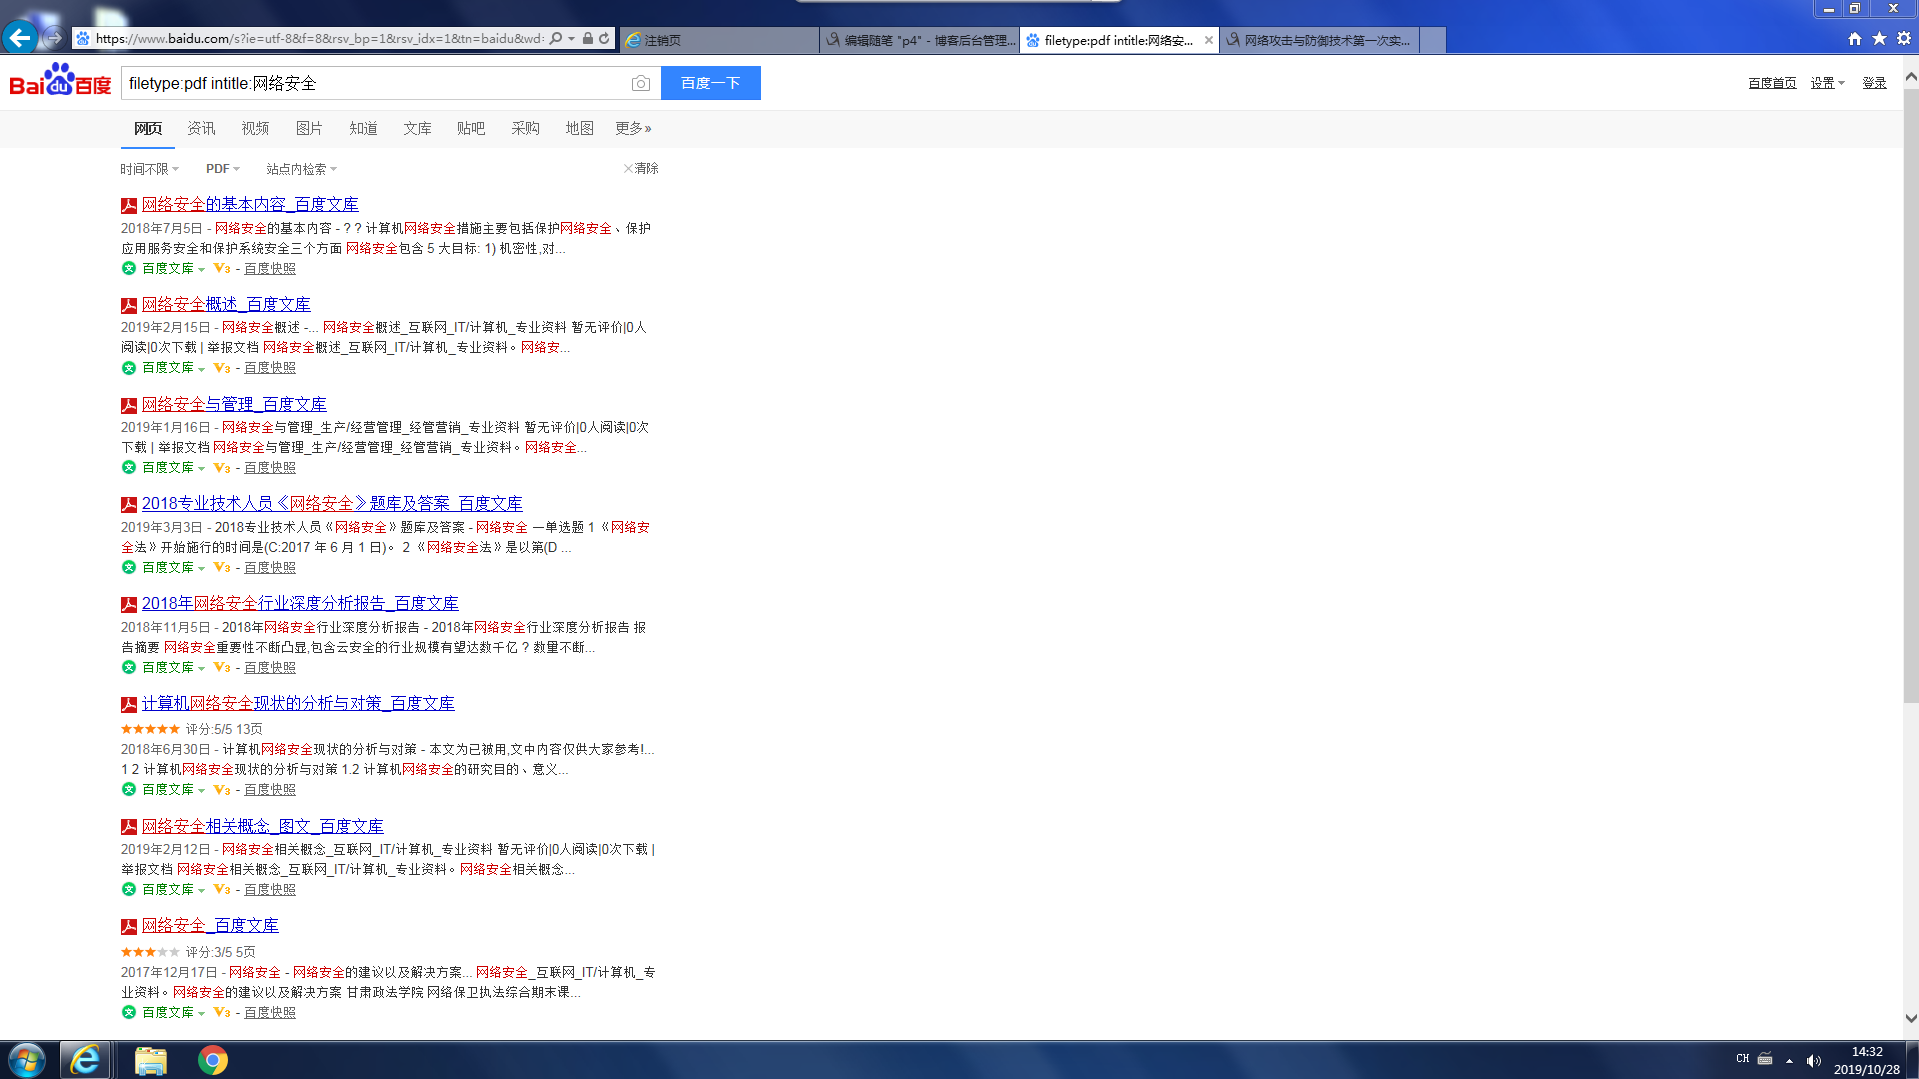The height and width of the screenshot is (1079, 1919).
Task: Switch to the 编辑随笔 "p4" browser tab
Action: 920,40
